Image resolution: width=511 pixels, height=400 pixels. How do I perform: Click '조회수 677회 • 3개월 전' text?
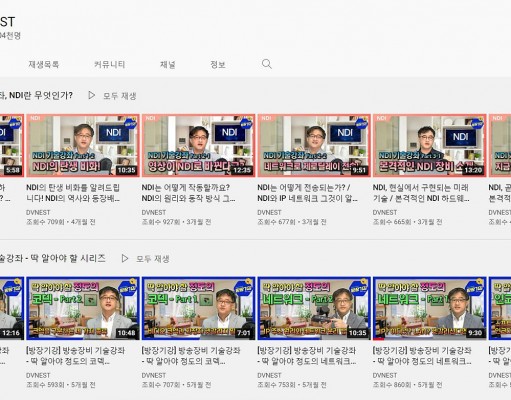pyautogui.click(x=292, y=222)
